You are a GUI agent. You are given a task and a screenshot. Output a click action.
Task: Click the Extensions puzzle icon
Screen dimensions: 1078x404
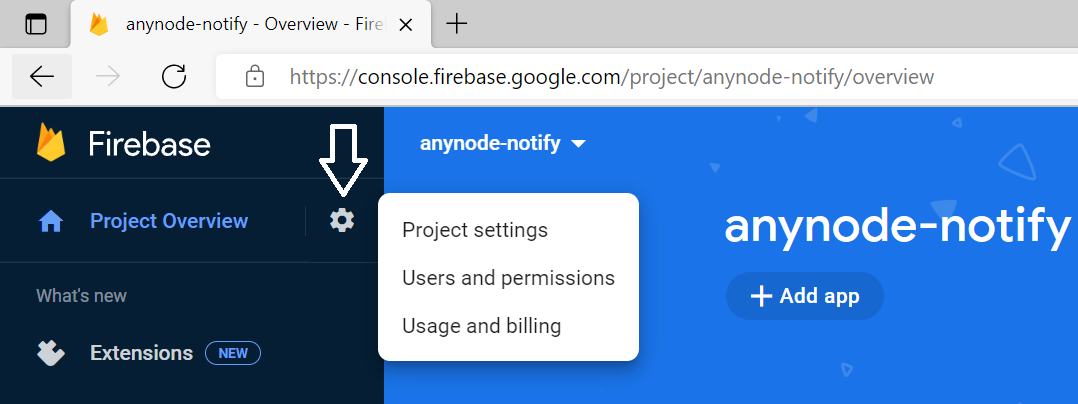[x=51, y=353]
